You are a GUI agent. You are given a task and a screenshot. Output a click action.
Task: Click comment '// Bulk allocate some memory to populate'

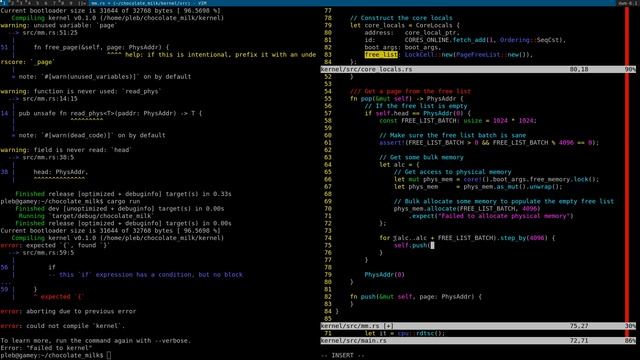(504, 202)
